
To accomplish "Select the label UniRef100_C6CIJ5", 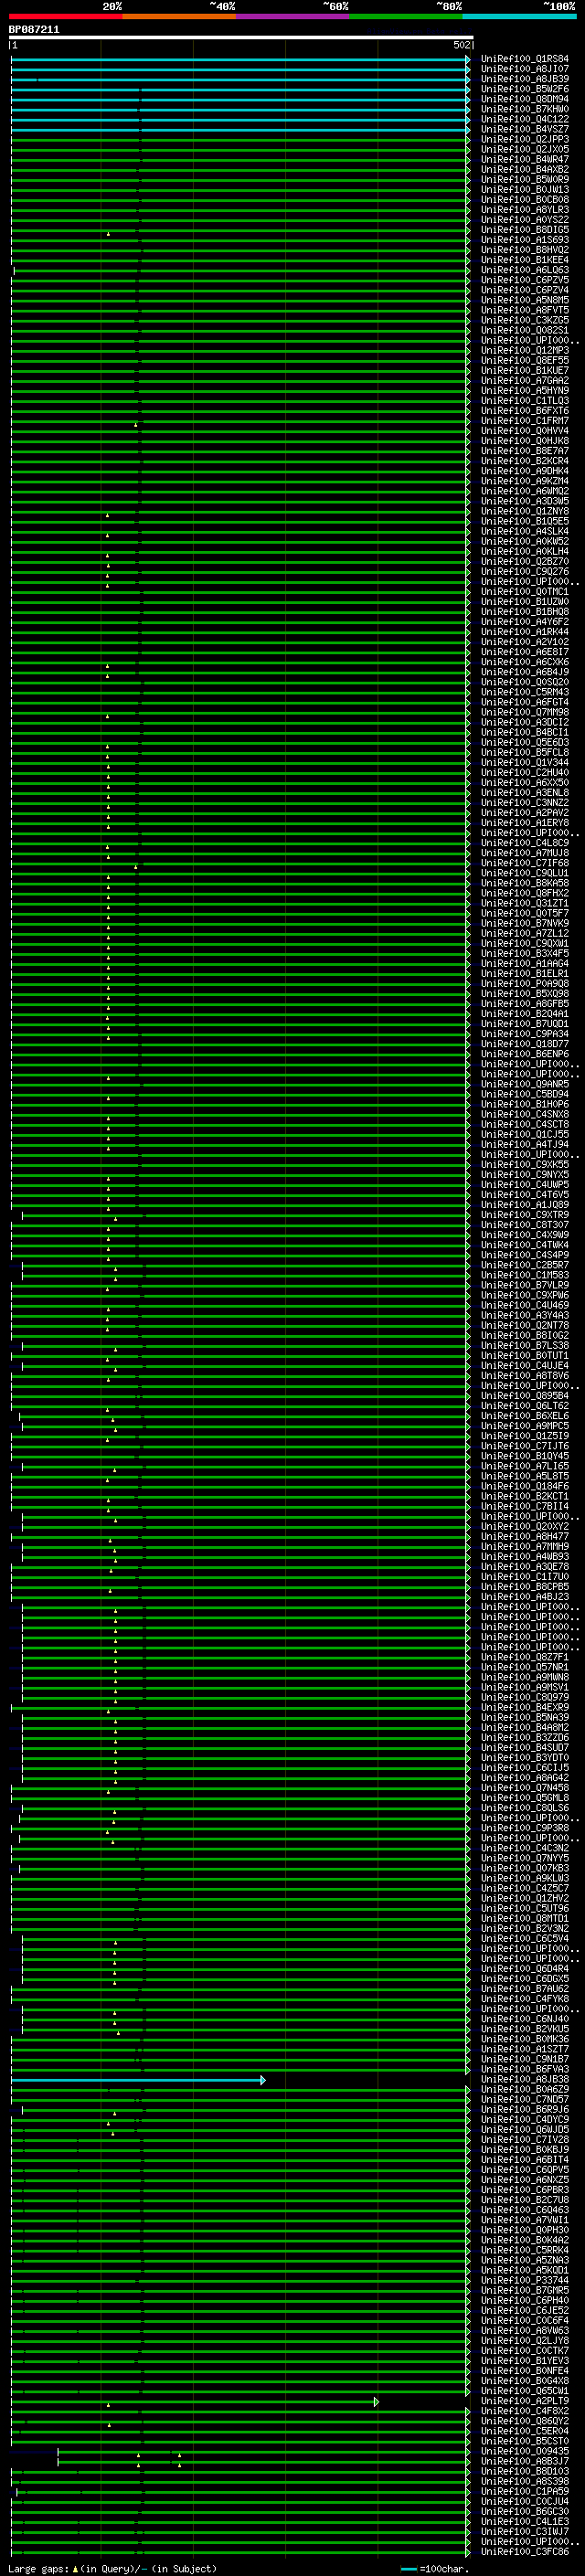I will 525,1767.
